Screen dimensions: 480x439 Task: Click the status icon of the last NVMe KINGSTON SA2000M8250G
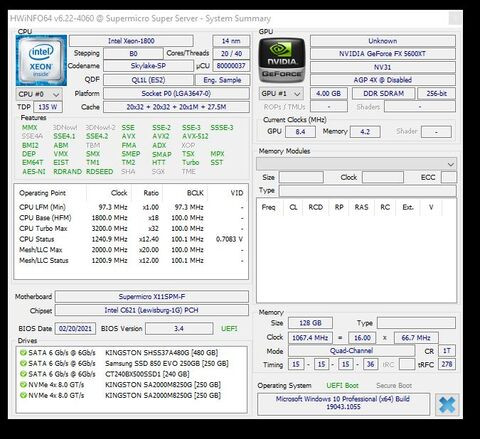23,395
